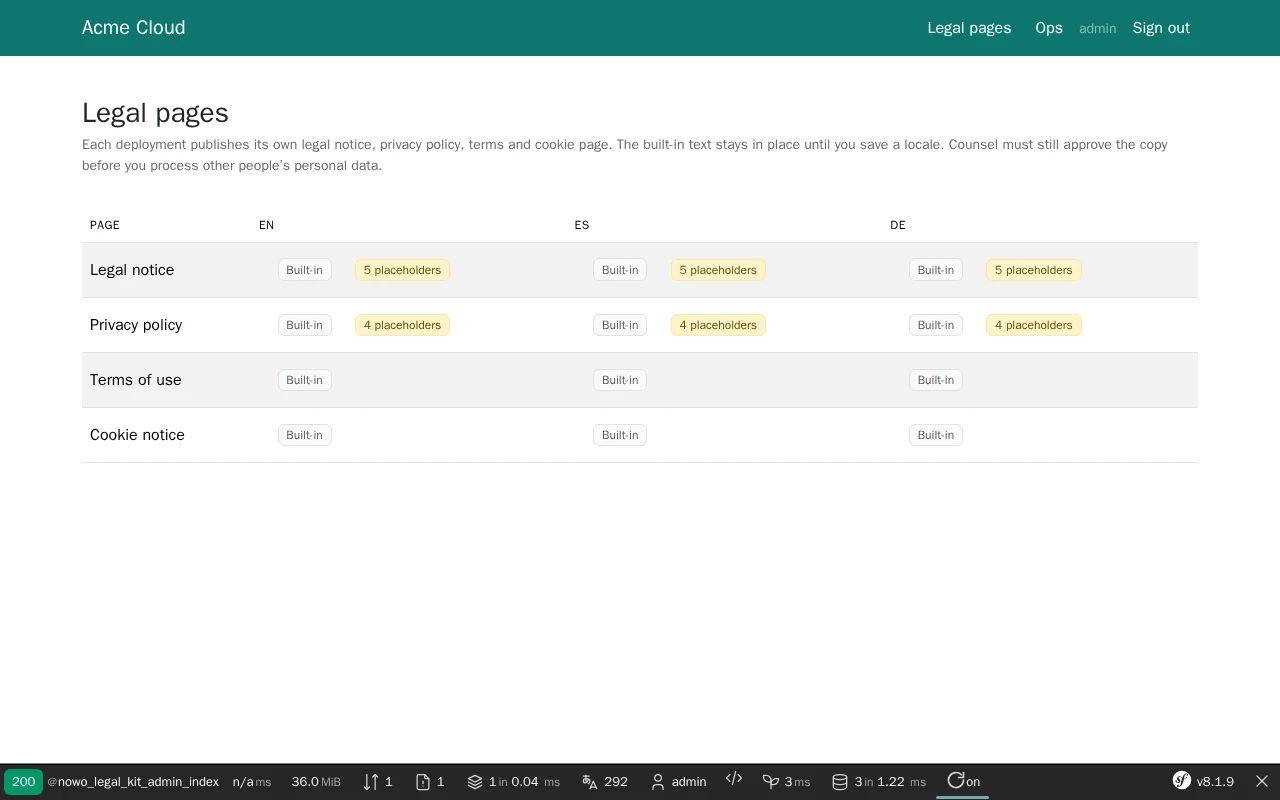Screen dimensions: 1280x800
Task: Click the circular refresh icon marked on
Action: click(x=956, y=781)
